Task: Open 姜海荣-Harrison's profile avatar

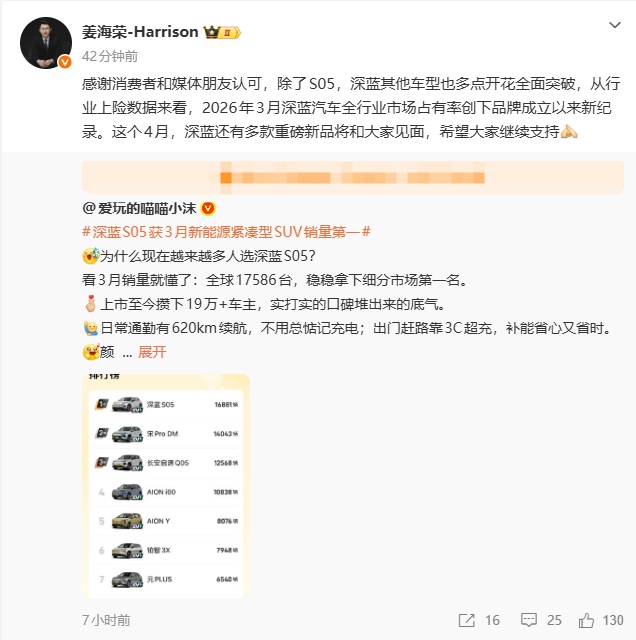Action: pos(46,43)
